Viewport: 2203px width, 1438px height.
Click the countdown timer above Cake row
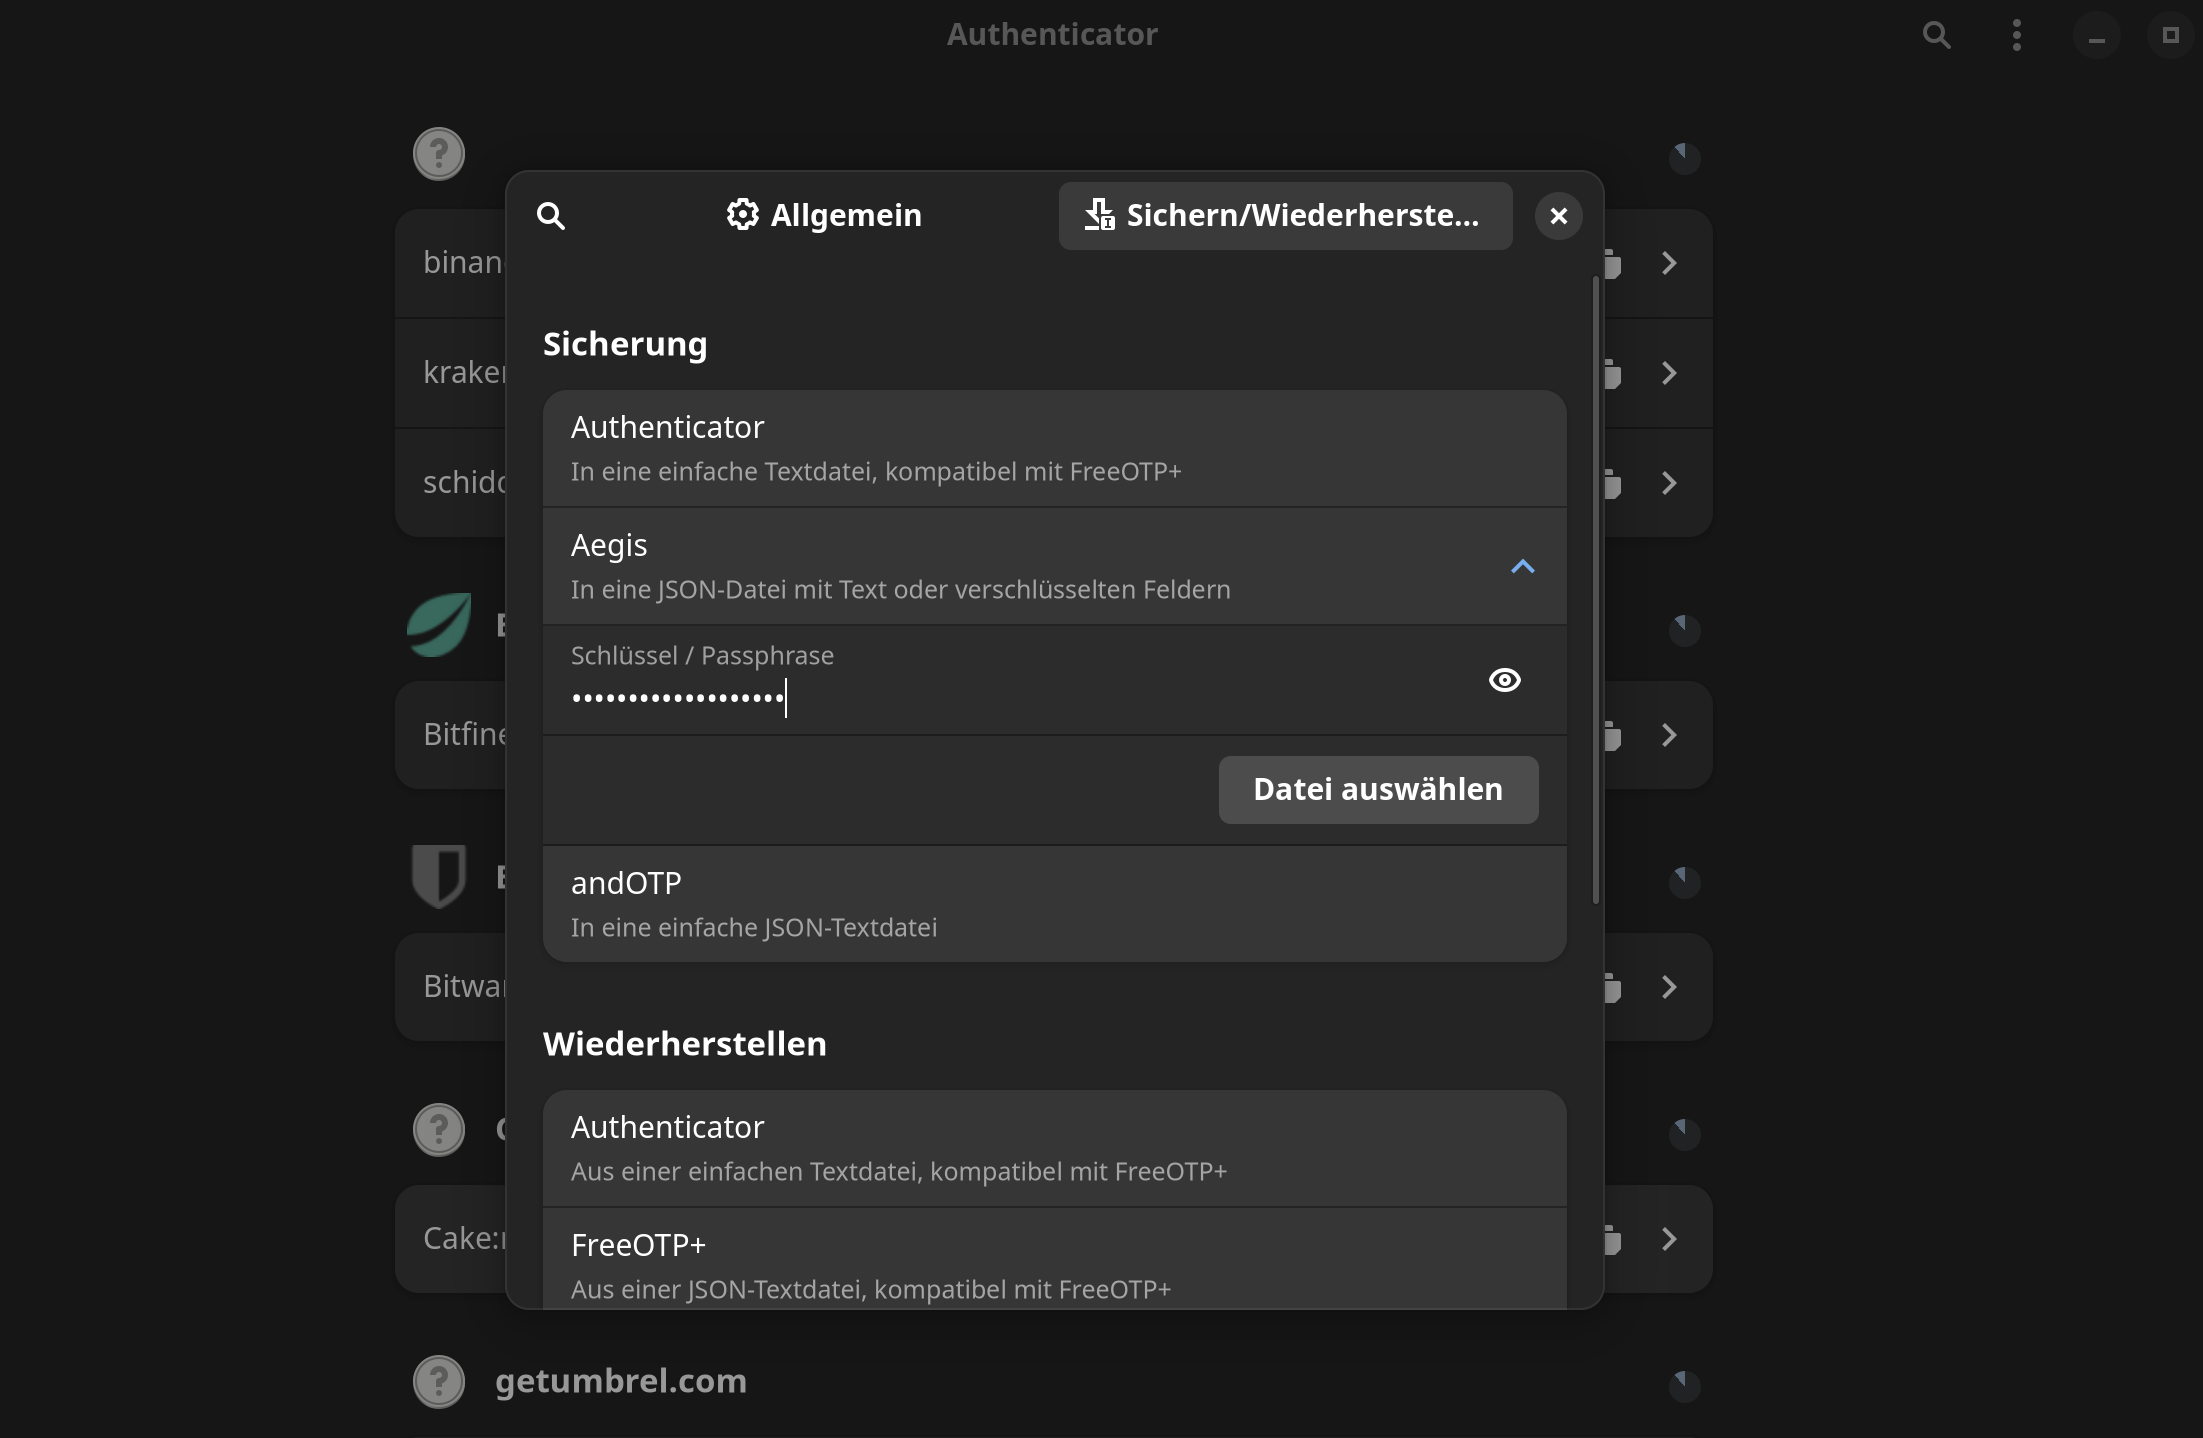pos(1684,1133)
